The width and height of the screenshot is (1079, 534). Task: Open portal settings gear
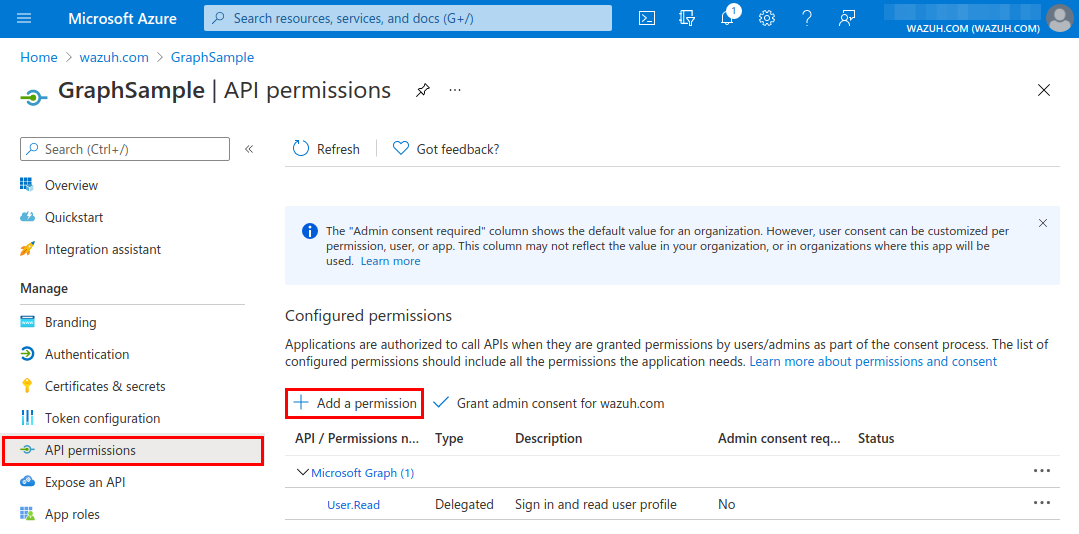coord(767,19)
